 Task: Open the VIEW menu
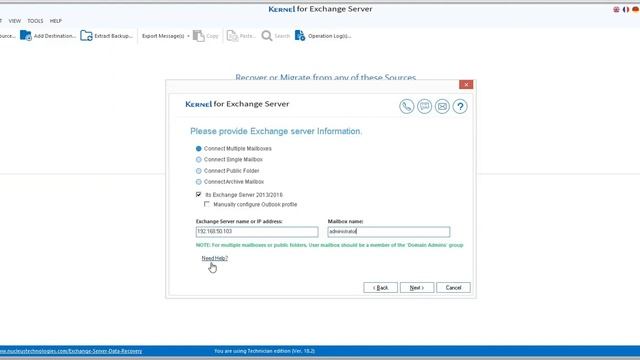pyautogui.click(x=15, y=21)
